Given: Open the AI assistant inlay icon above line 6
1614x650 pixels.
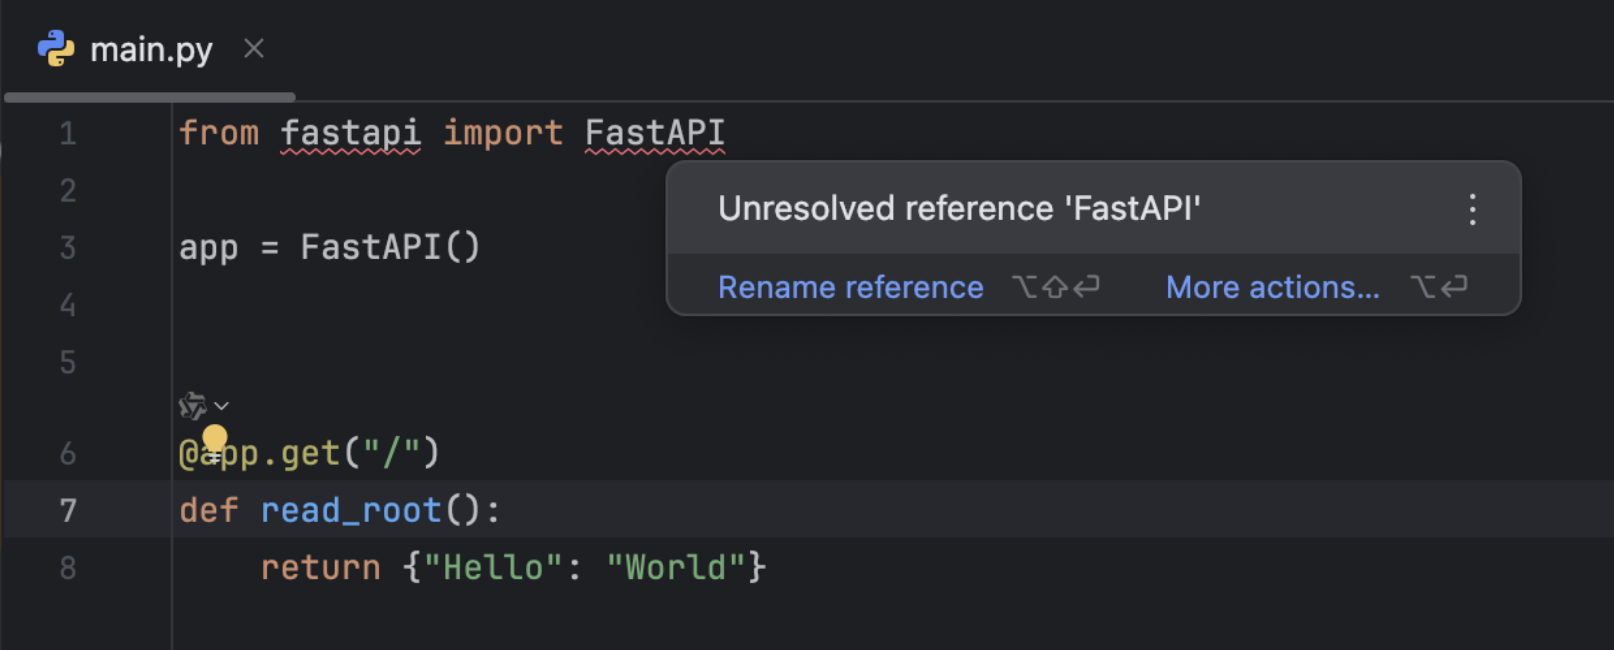Looking at the screenshot, I should click(x=192, y=406).
